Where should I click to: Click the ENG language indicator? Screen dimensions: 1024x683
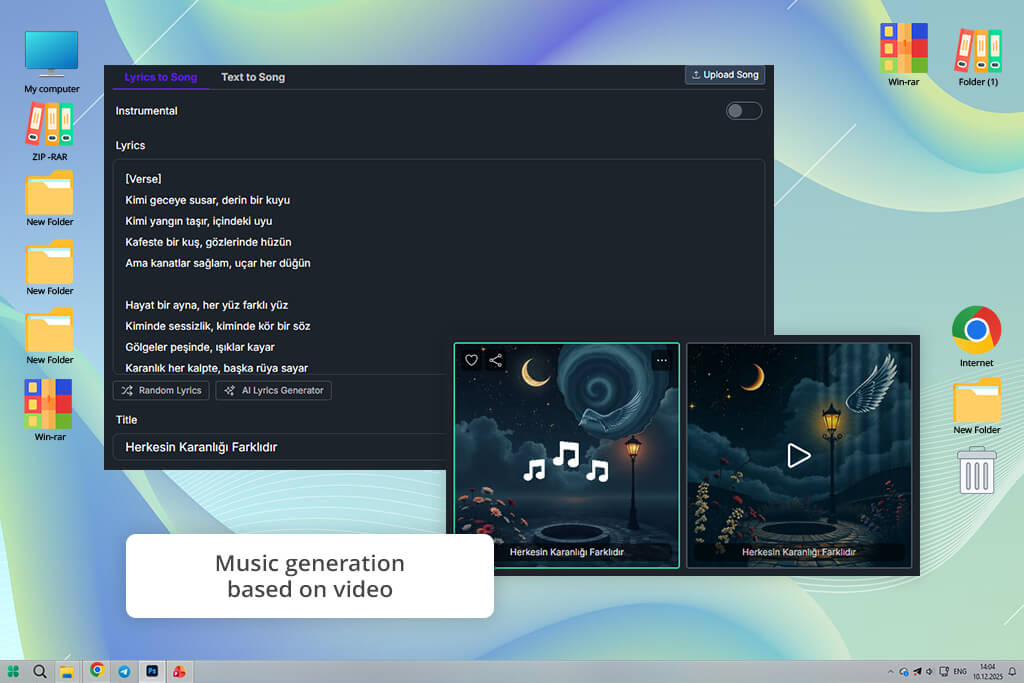(960, 671)
